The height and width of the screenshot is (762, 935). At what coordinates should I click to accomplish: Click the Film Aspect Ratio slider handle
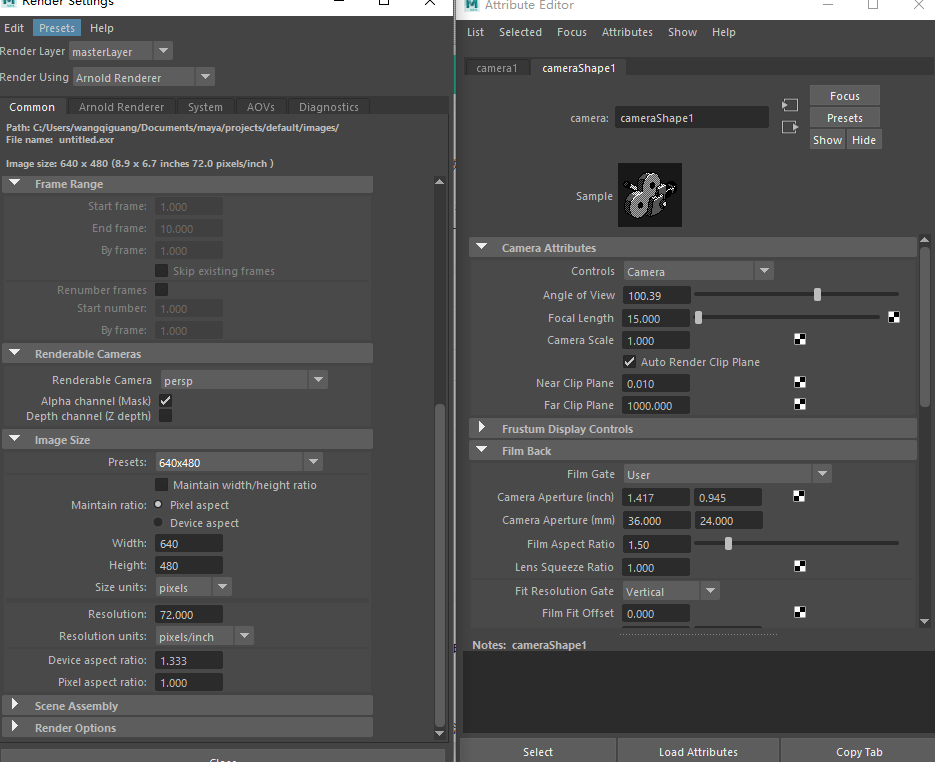click(728, 543)
